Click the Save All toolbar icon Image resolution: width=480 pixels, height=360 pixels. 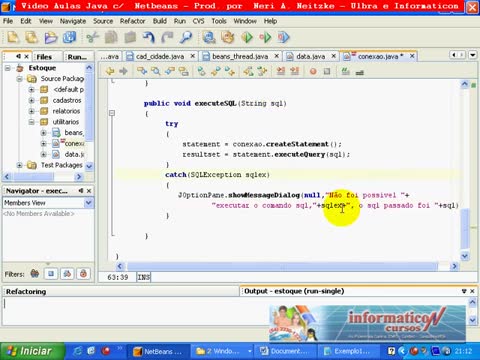(70, 37)
